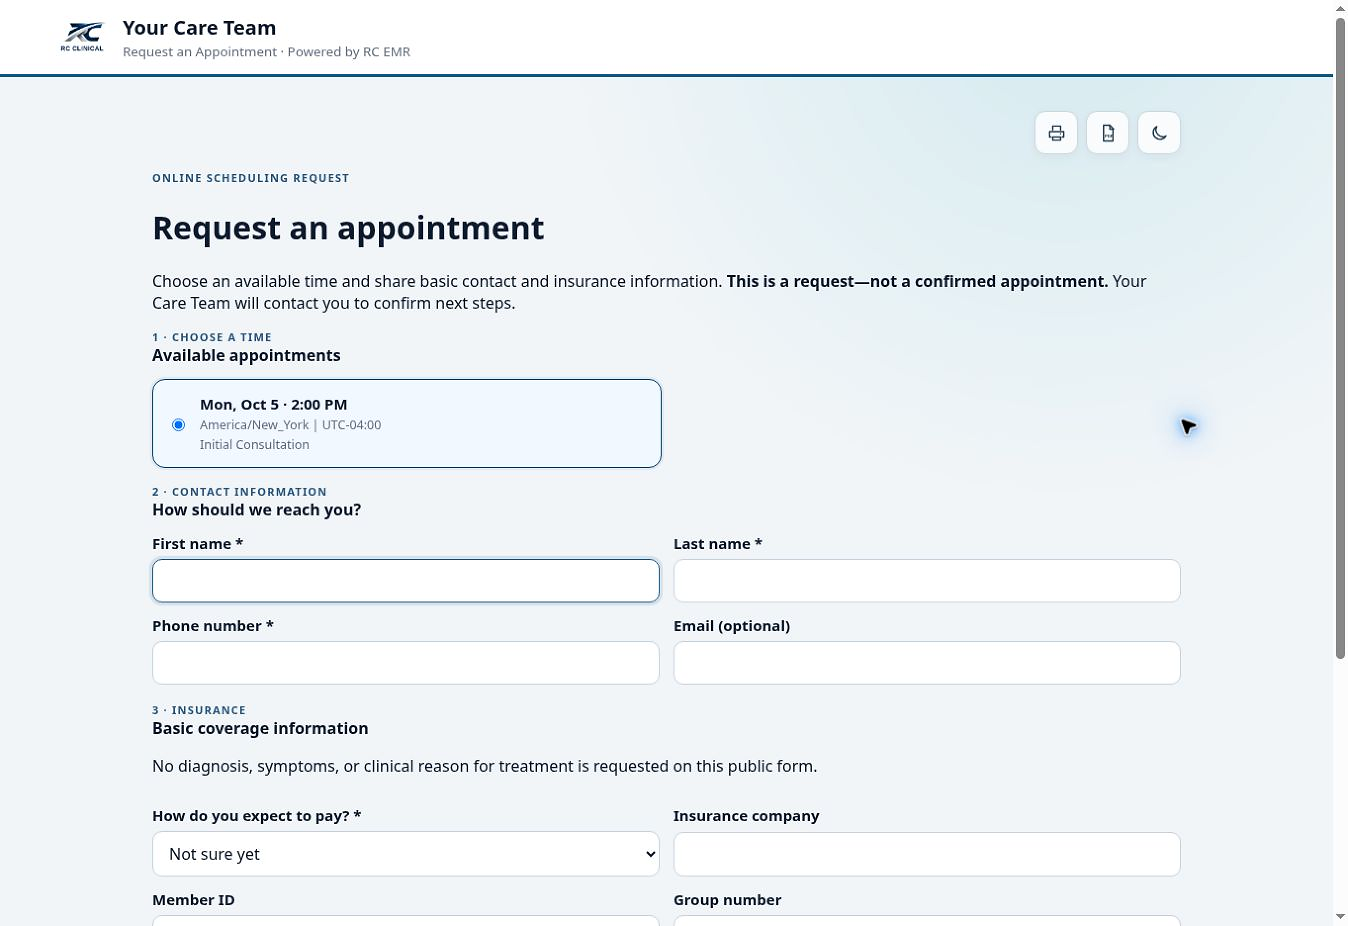Click into the Phone number field
This screenshot has width=1348, height=926.
coord(406,663)
